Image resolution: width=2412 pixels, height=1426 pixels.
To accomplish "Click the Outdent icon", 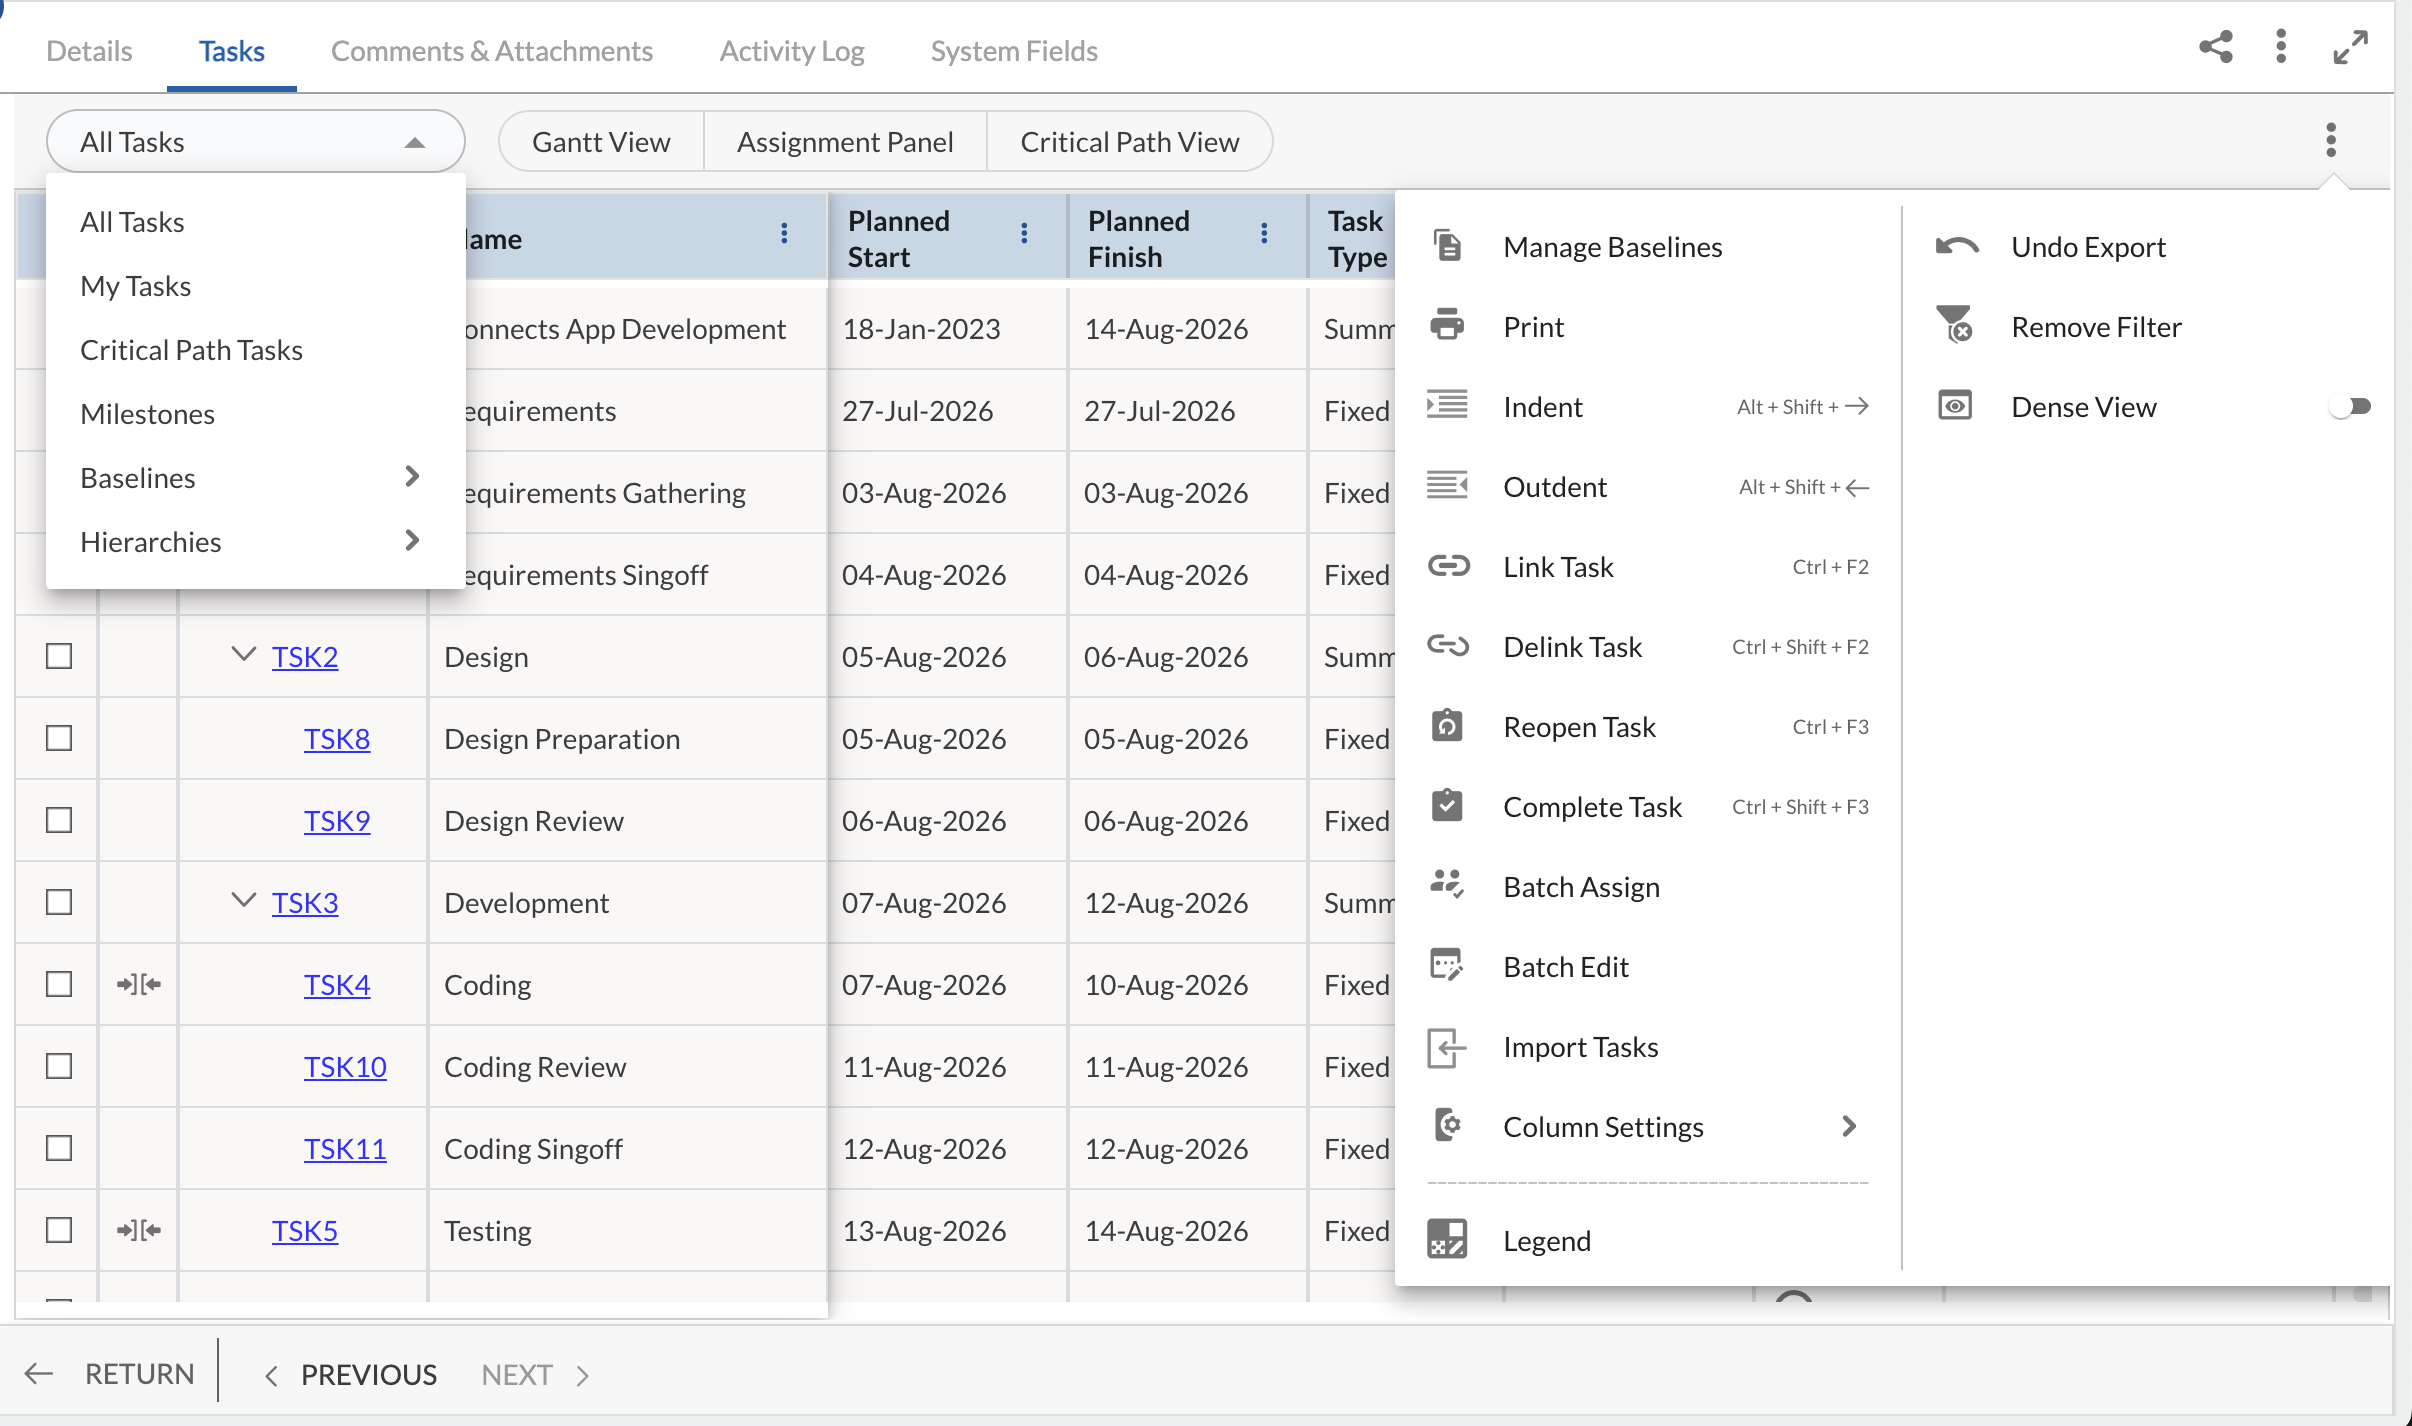I will click(x=1447, y=486).
